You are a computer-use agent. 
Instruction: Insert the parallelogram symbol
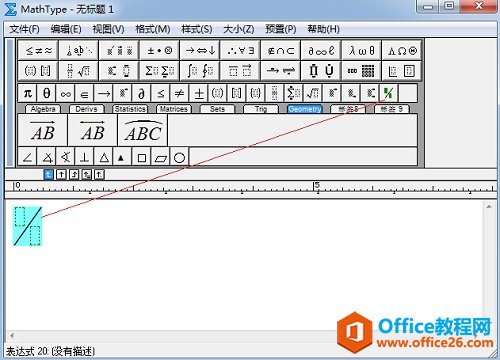(x=161, y=157)
